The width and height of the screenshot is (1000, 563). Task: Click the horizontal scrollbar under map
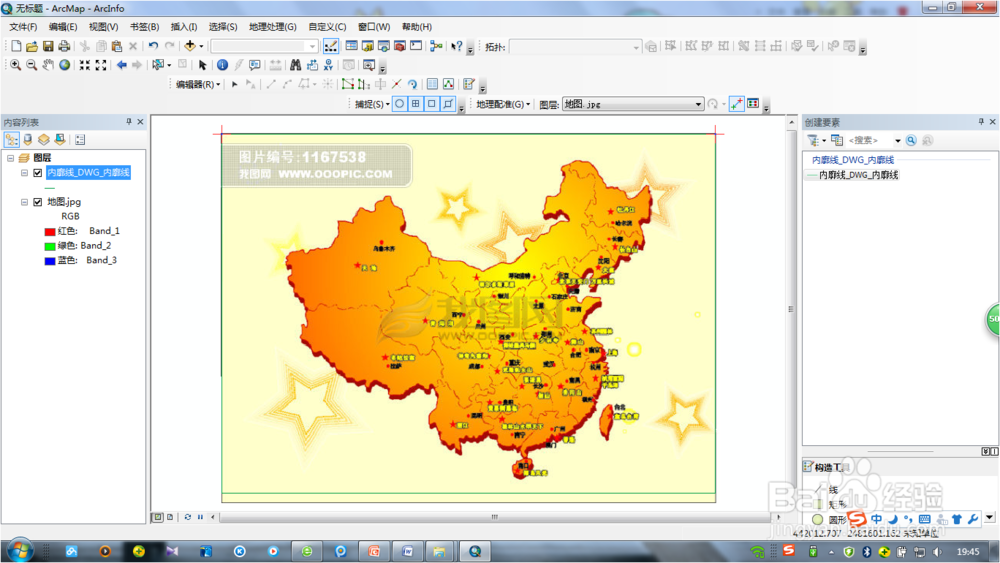pyautogui.click(x=494, y=517)
